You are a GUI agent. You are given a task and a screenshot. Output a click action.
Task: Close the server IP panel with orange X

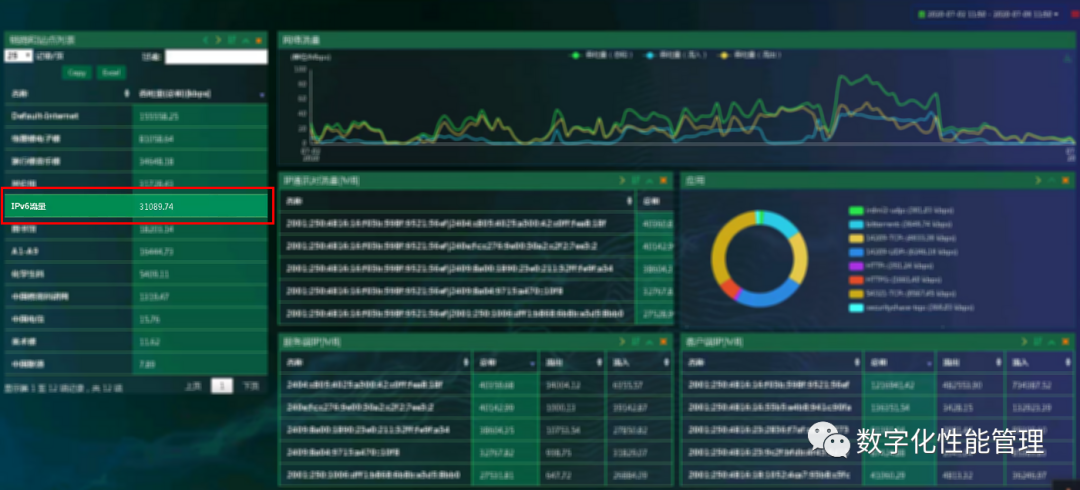[x=663, y=341]
